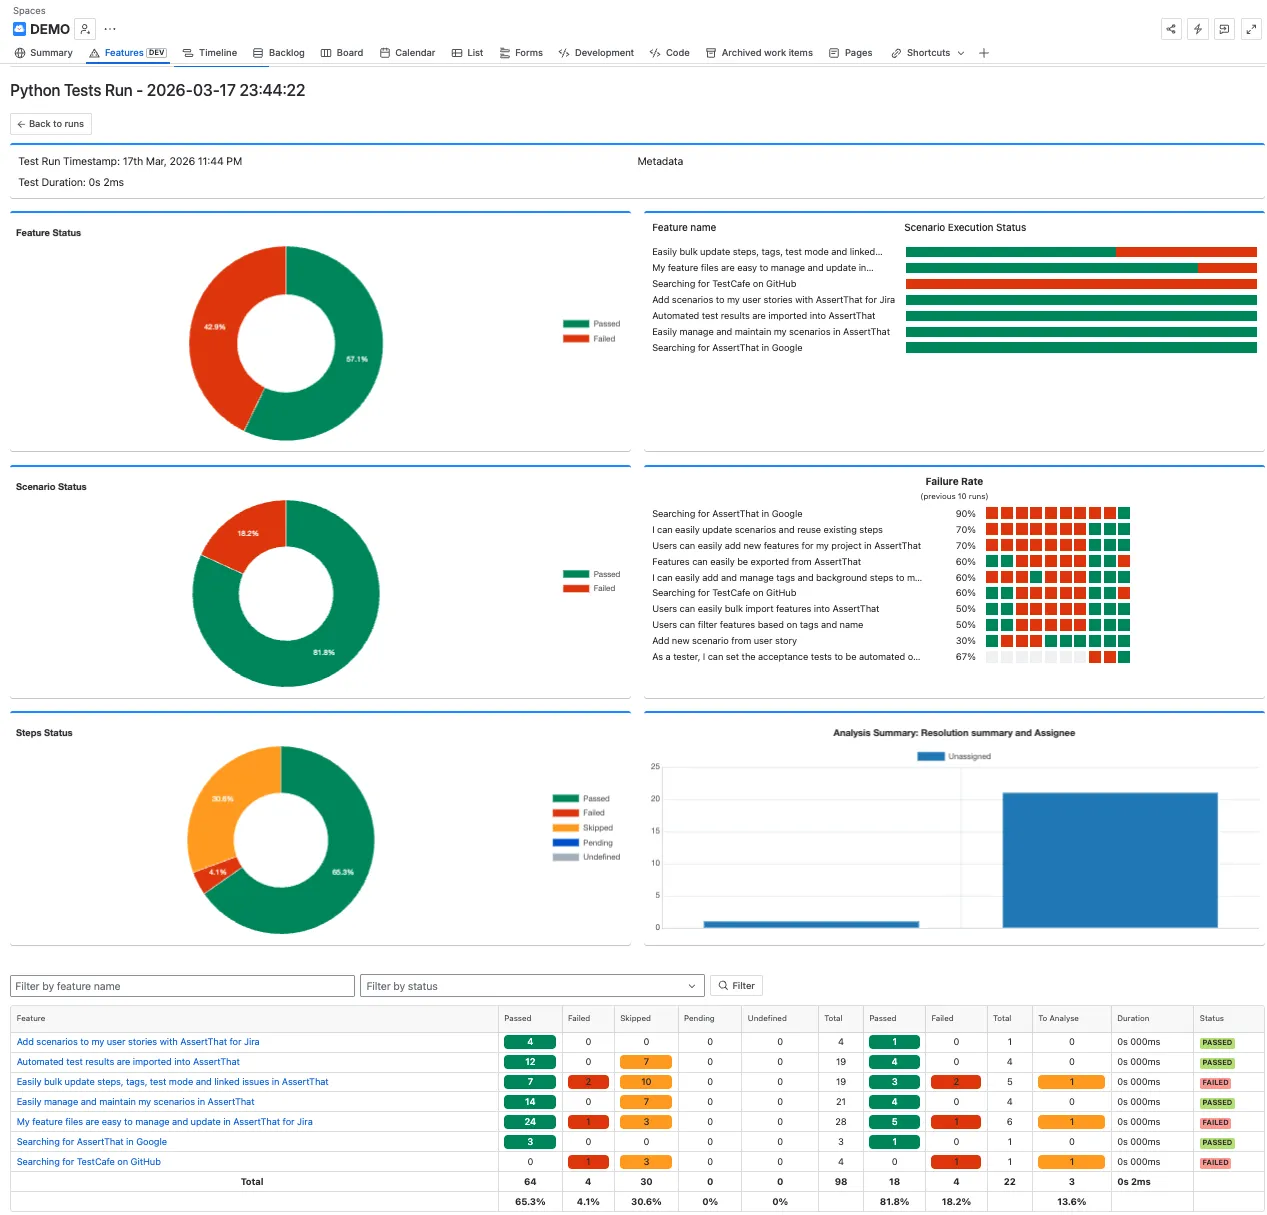Select the Board tab
Image resolution: width=1267 pixels, height=1215 pixels.
[342, 53]
